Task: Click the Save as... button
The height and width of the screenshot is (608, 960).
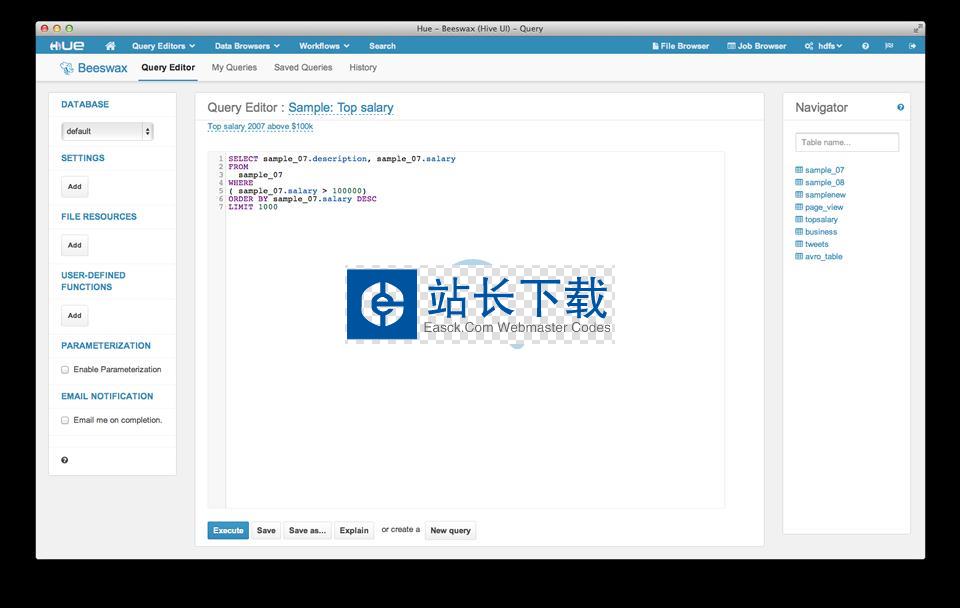Action: (x=307, y=530)
